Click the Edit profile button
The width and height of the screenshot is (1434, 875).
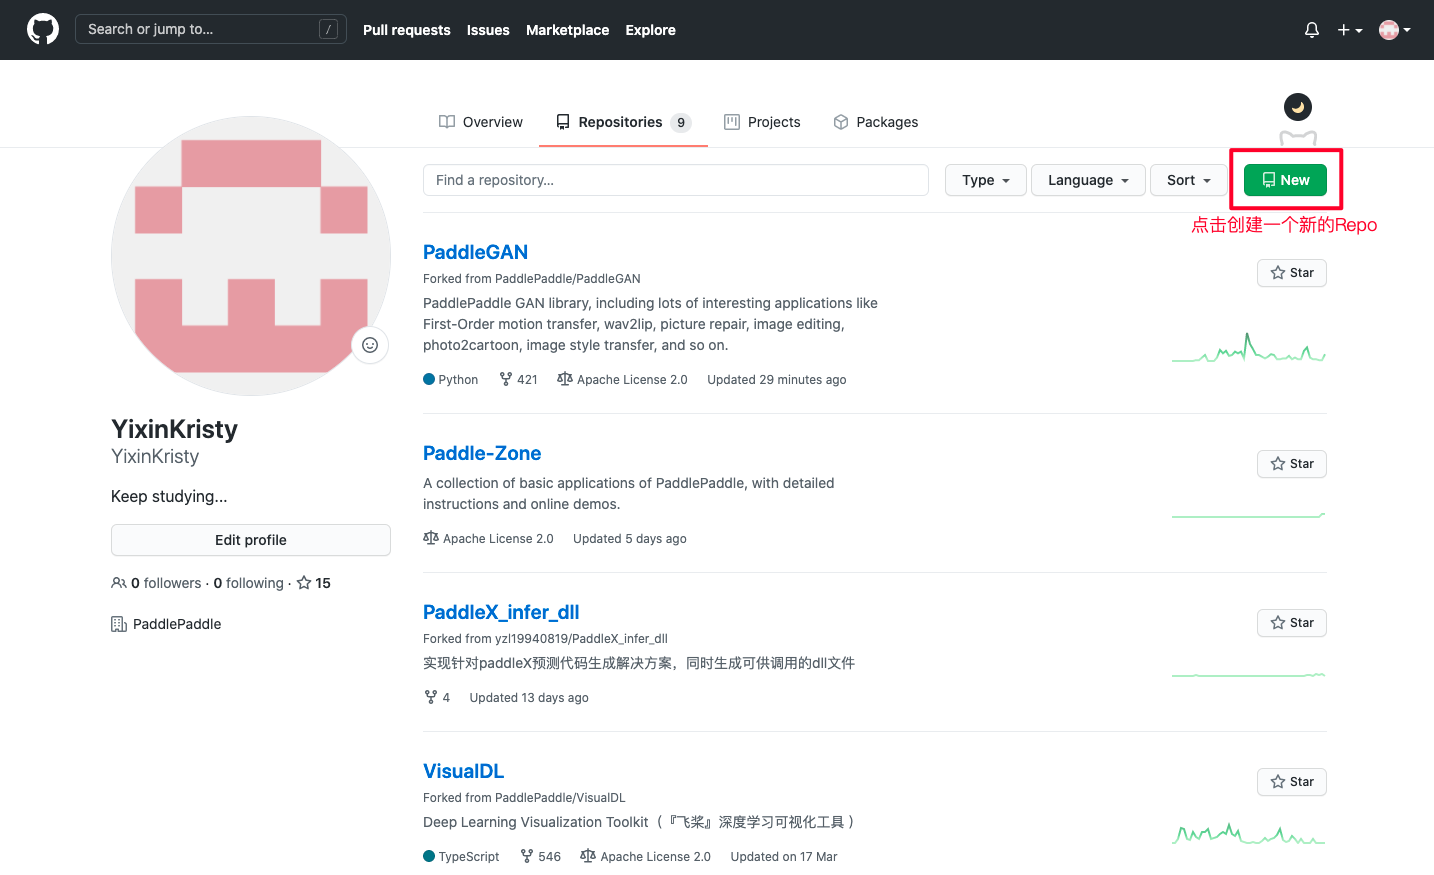251,540
